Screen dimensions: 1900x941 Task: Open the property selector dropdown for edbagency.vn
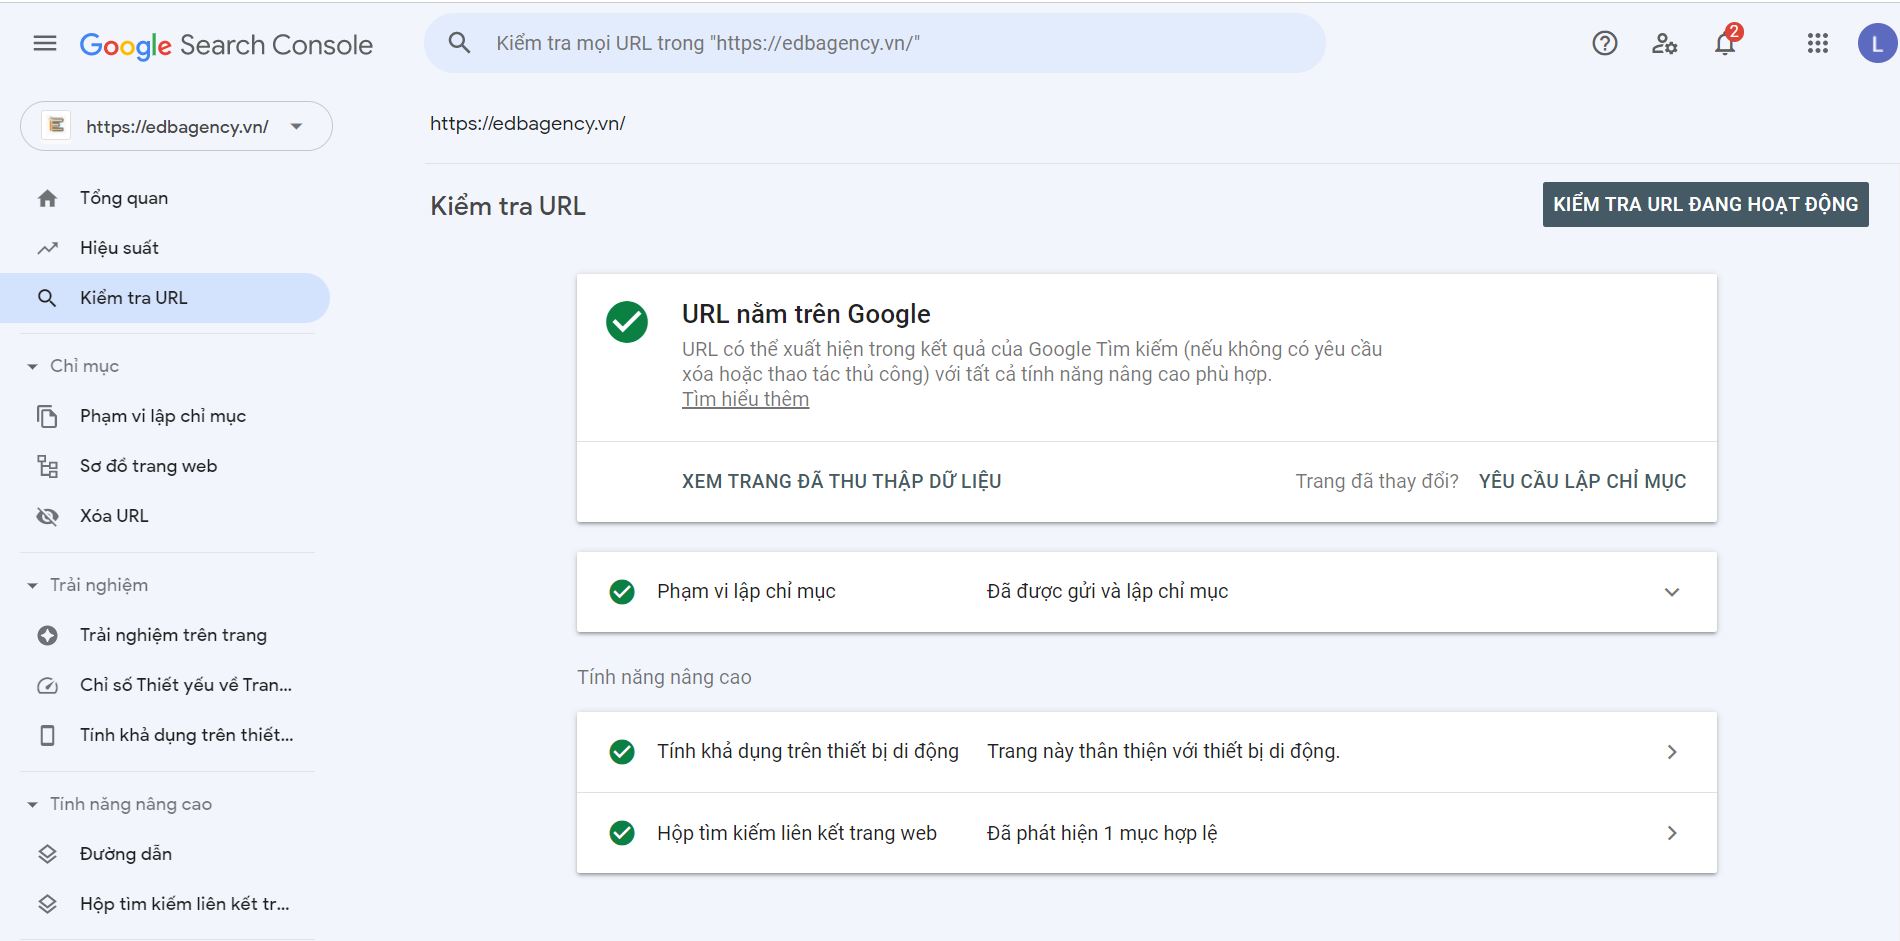coord(295,126)
